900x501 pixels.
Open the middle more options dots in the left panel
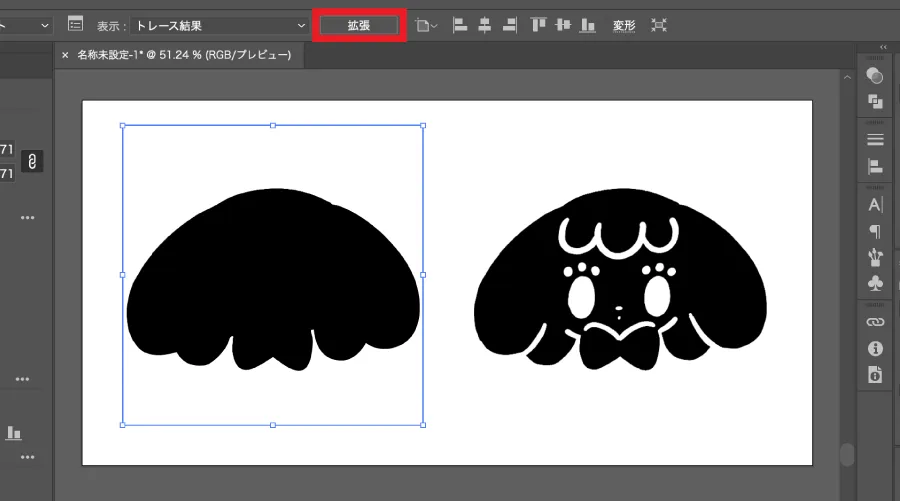pyautogui.click(x=22, y=379)
